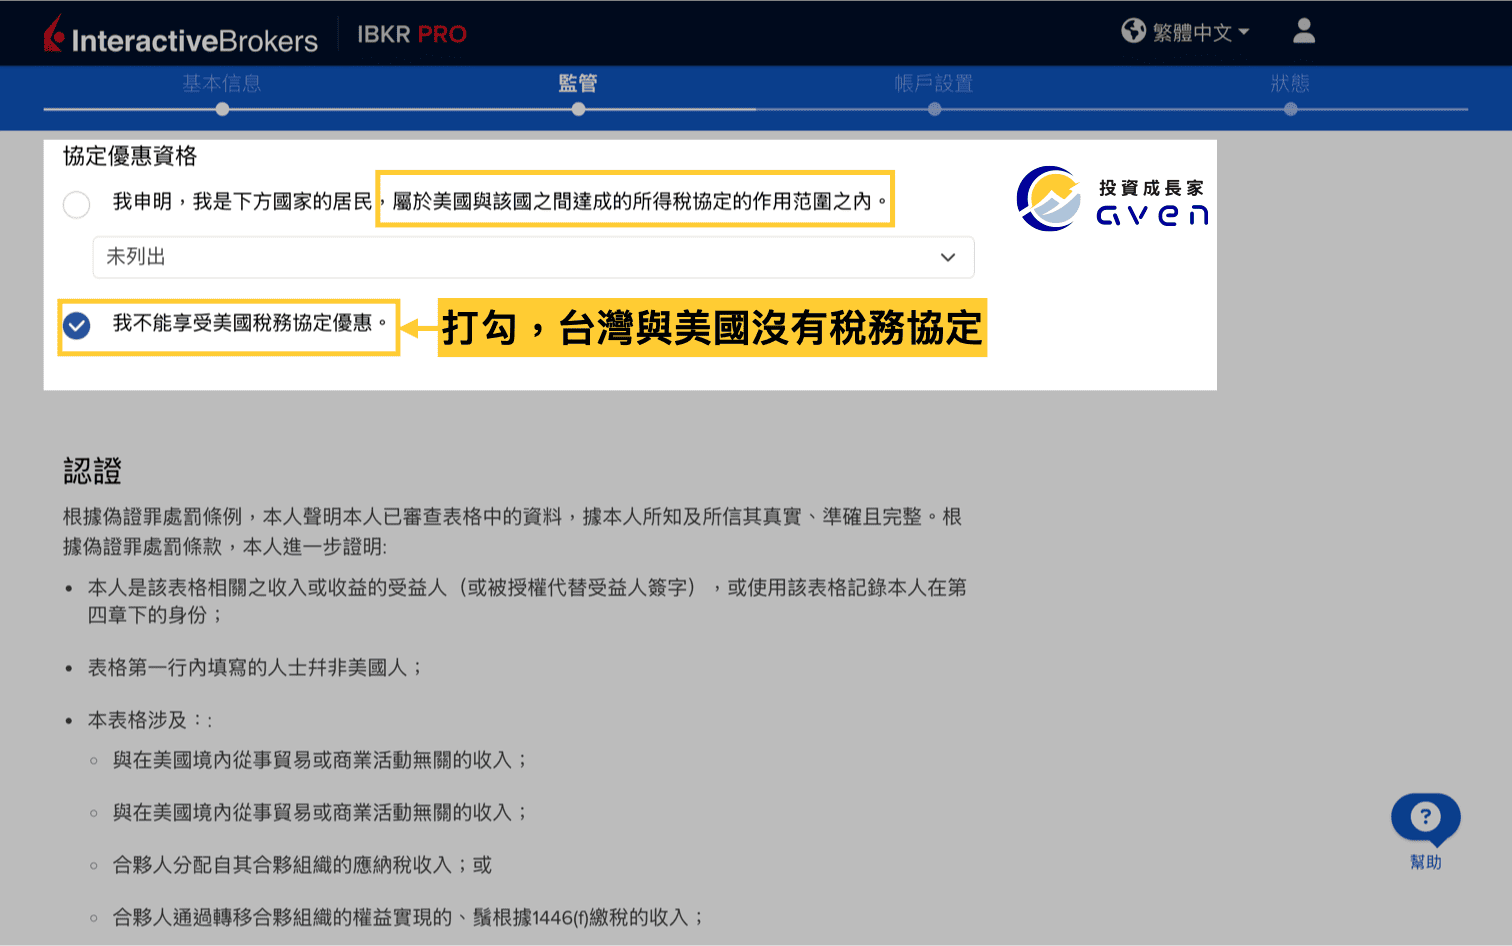Image resolution: width=1512 pixels, height=946 pixels.
Task: Click the IBKR PRO label
Action: (x=411, y=33)
